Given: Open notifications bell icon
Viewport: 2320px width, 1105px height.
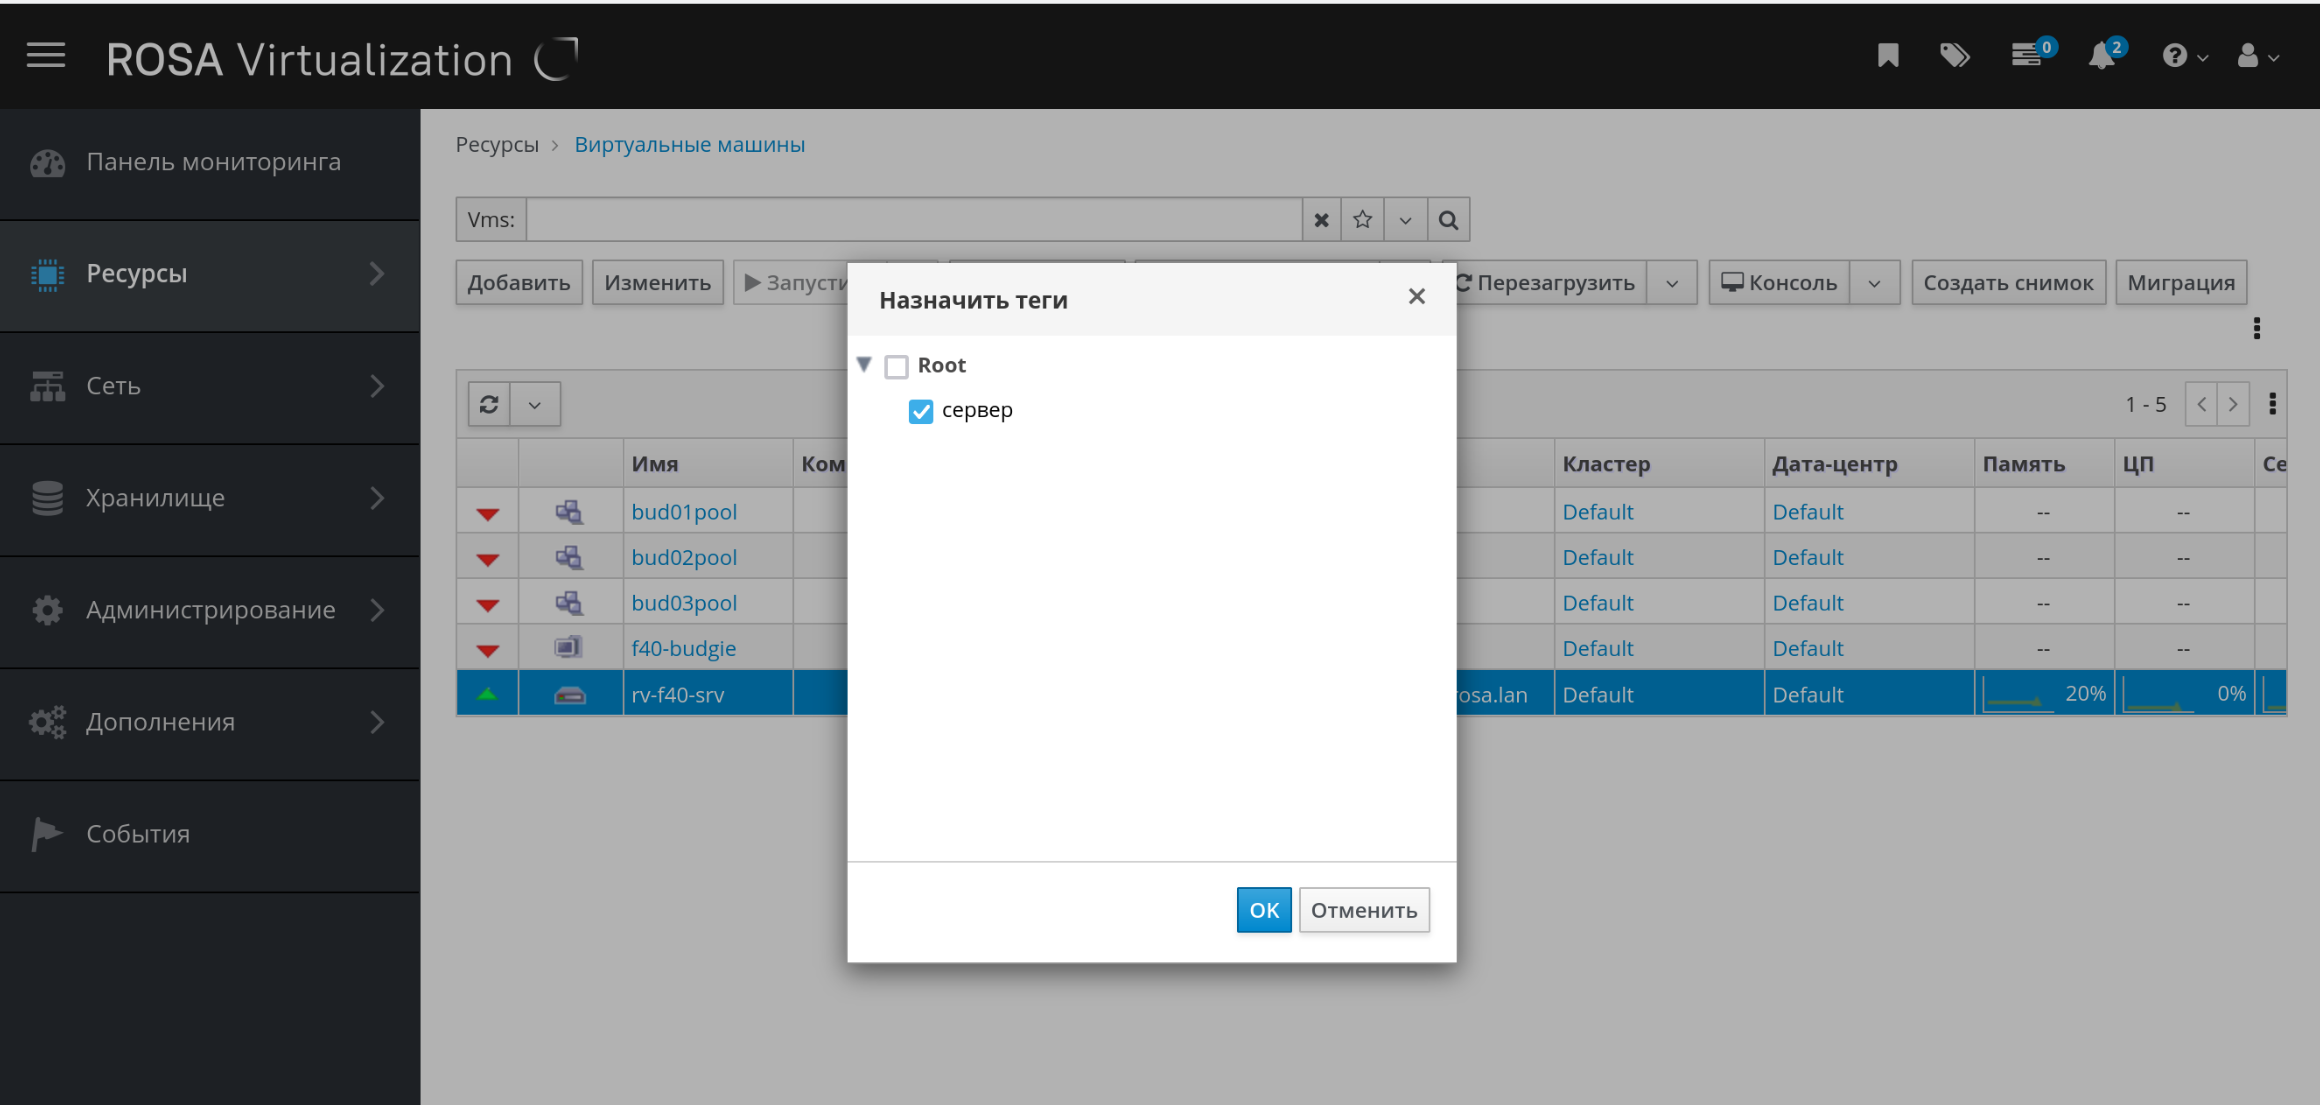Looking at the screenshot, I should coord(2102,56).
